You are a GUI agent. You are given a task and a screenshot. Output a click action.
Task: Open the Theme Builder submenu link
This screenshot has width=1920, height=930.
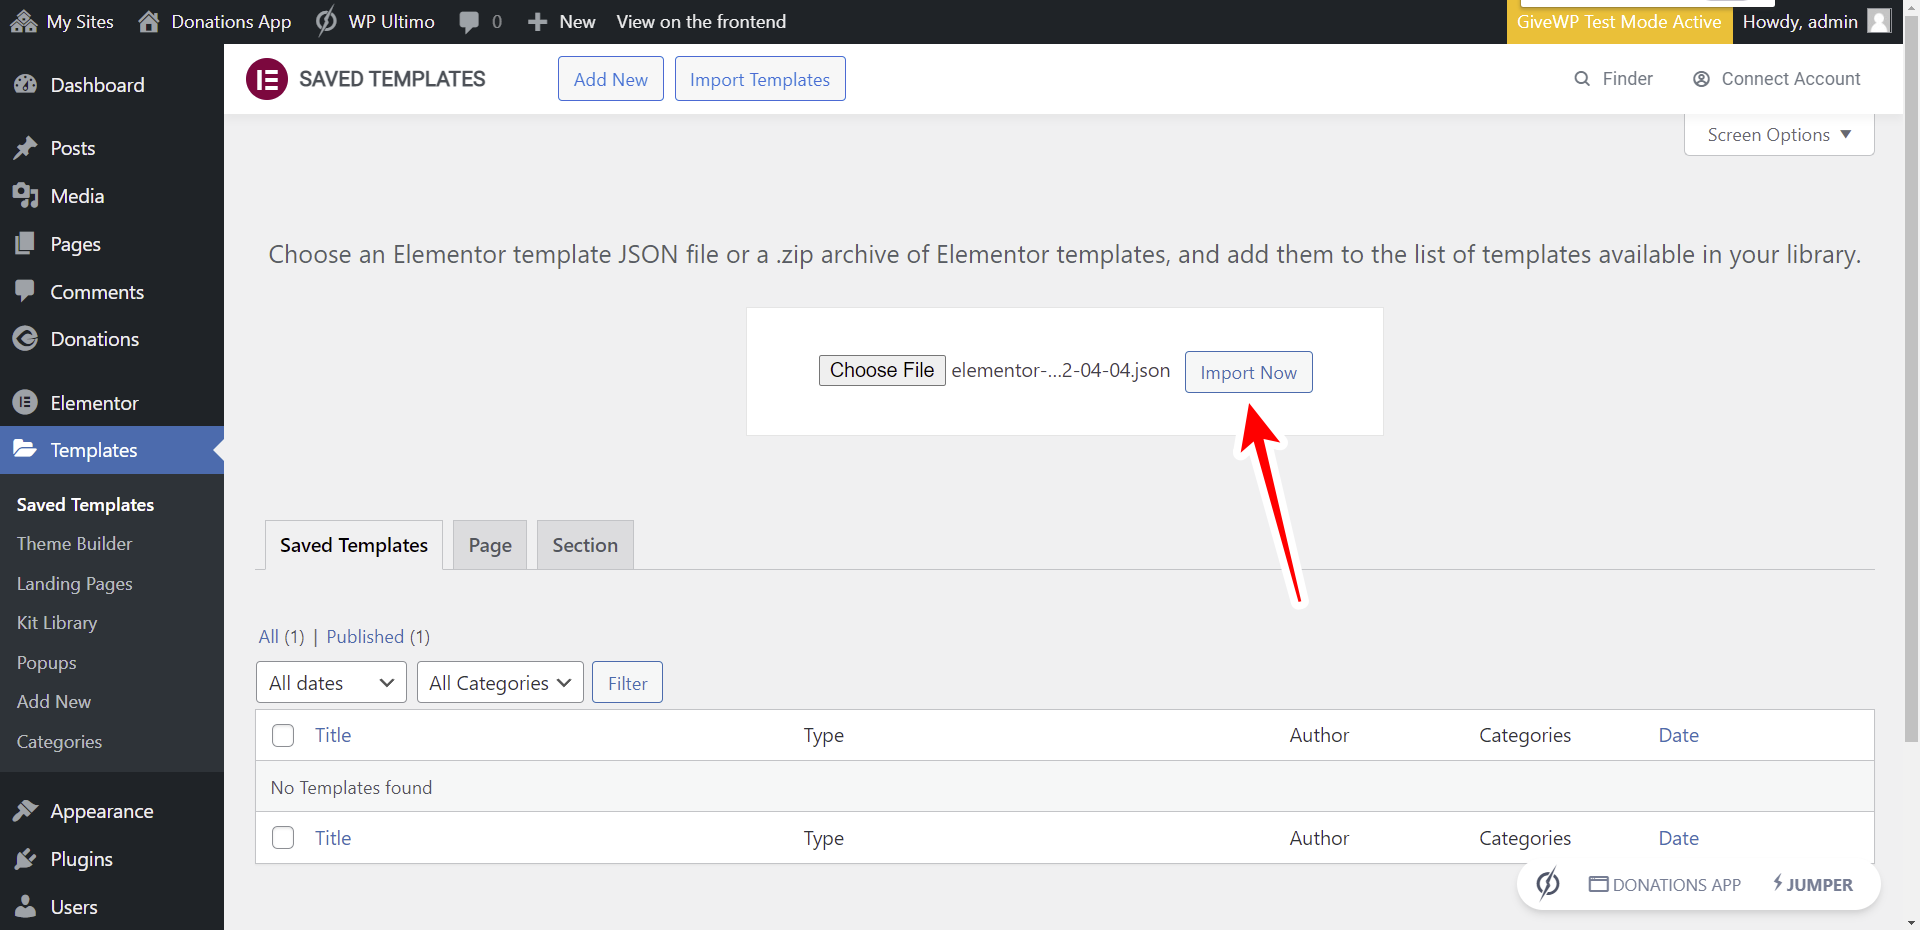[x=75, y=544]
